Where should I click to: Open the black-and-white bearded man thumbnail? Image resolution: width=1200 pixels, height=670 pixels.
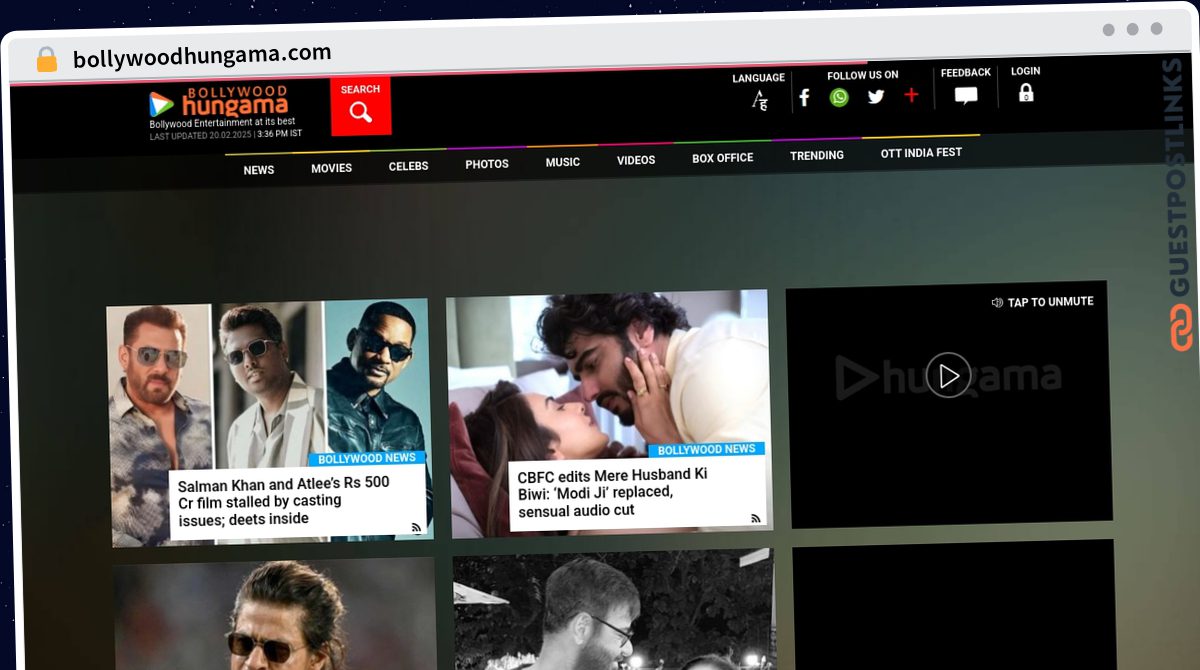614,609
